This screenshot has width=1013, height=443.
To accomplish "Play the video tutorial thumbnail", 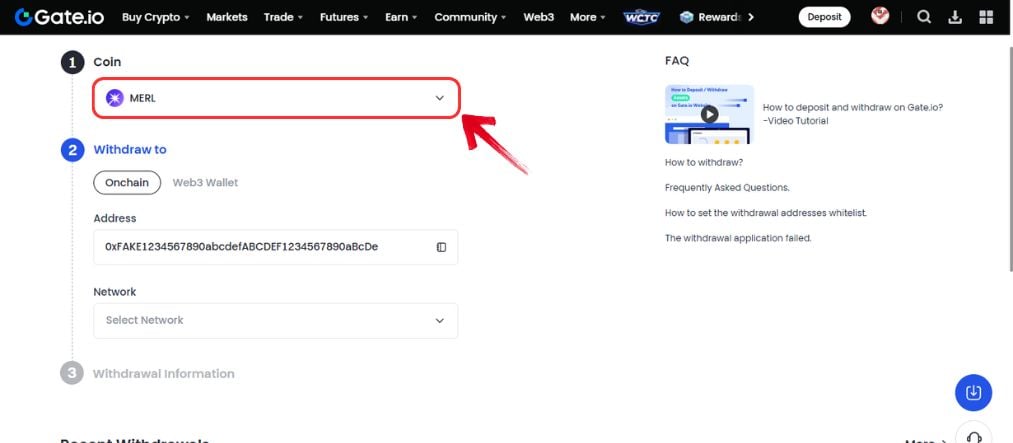I will coord(709,114).
